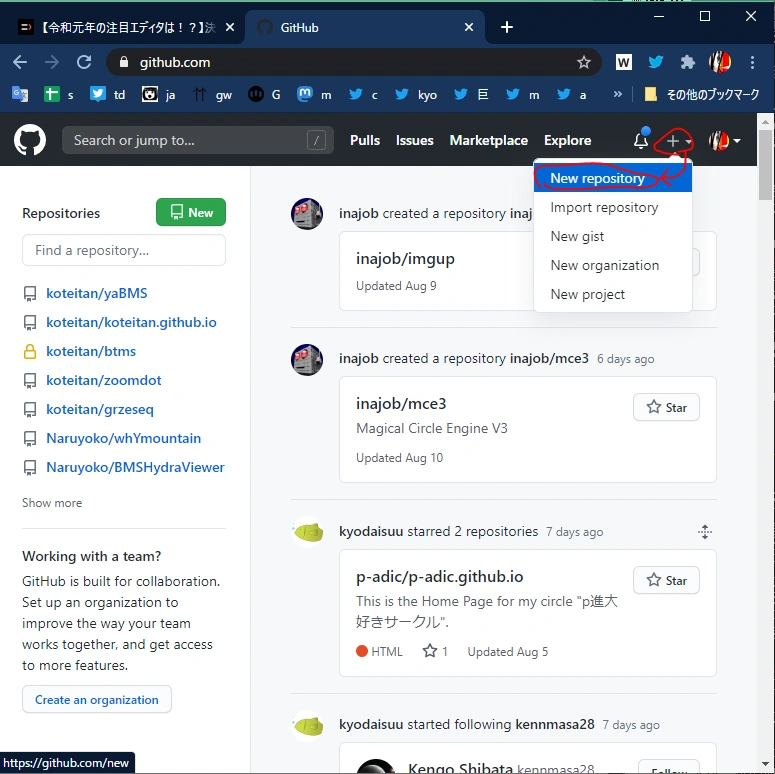Choose New gist menu item
775x774 pixels.
(x=612, y=236)
